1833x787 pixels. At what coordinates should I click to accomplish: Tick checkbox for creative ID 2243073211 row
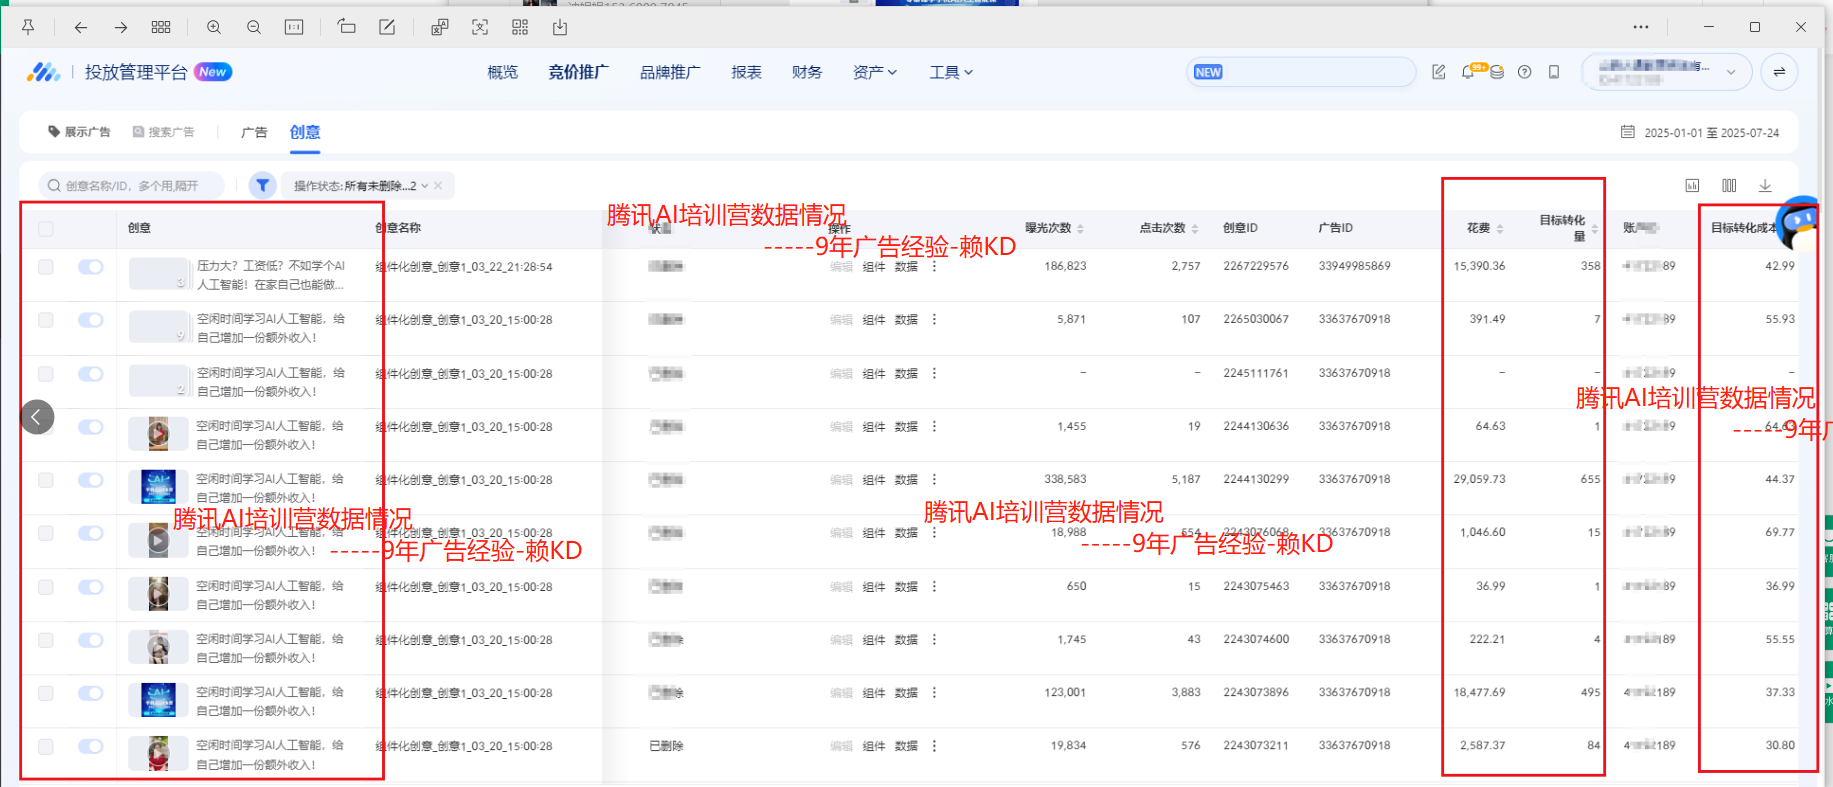coord(46,747)
